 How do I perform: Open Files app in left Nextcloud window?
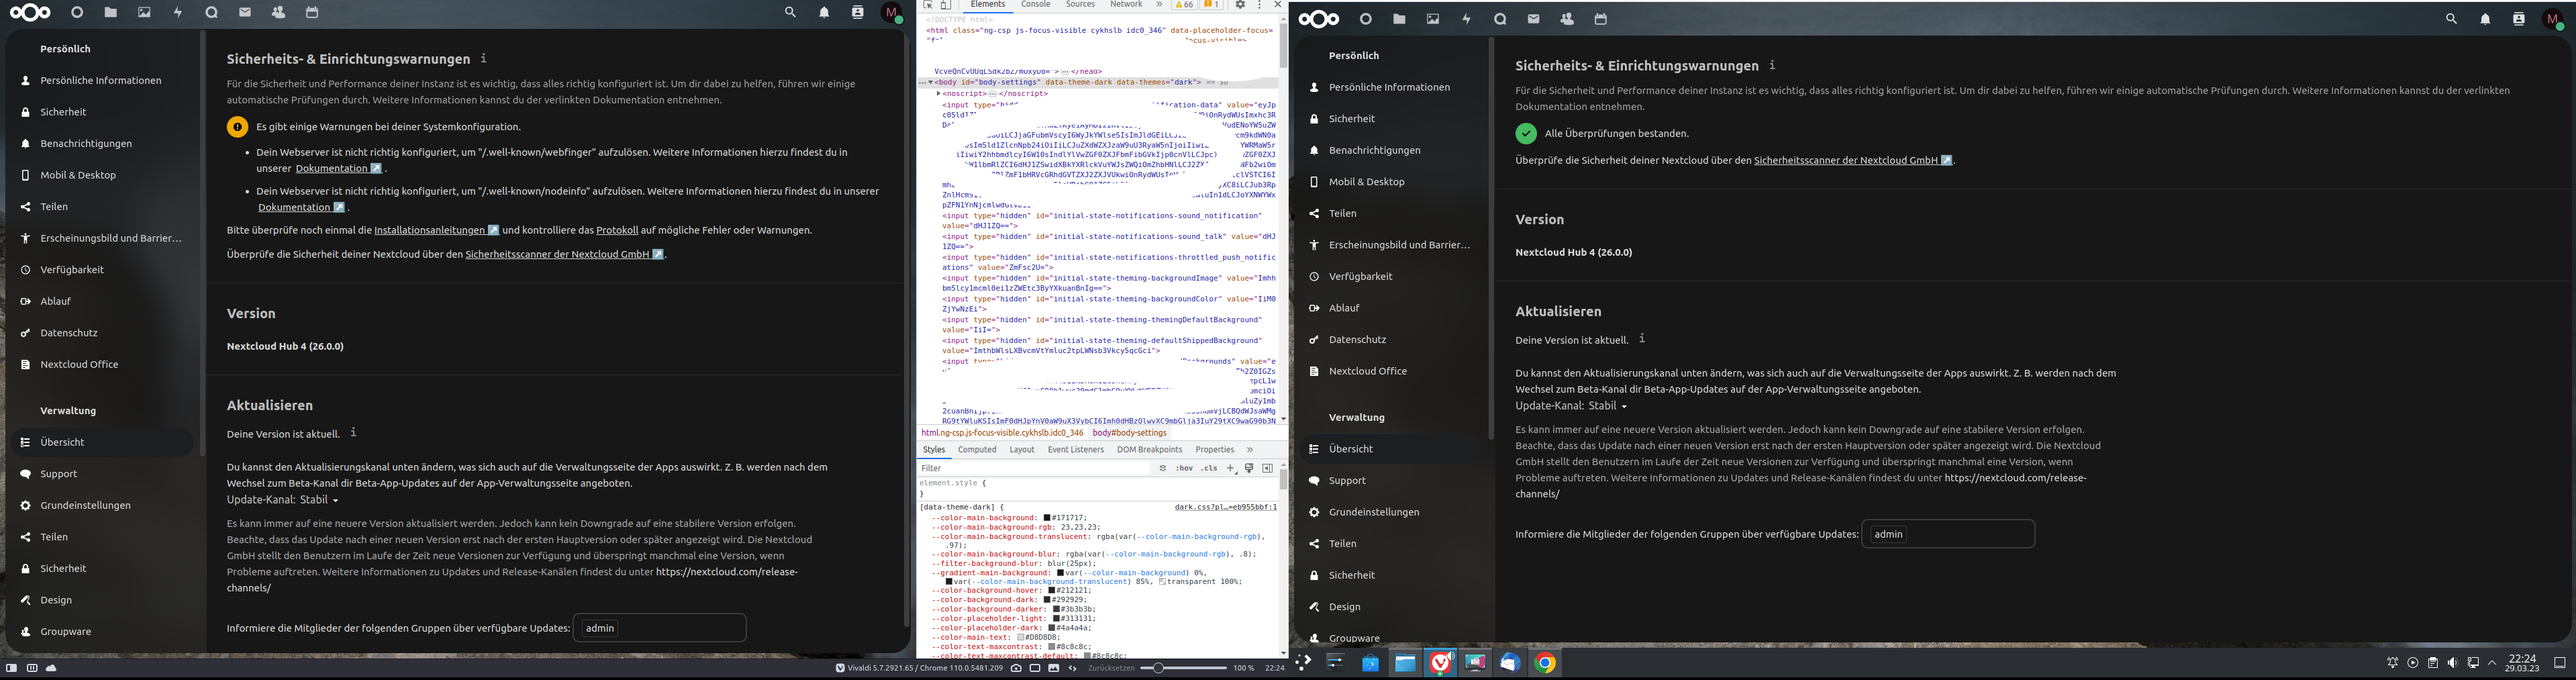pyautogui.click(x=111, y=13)
